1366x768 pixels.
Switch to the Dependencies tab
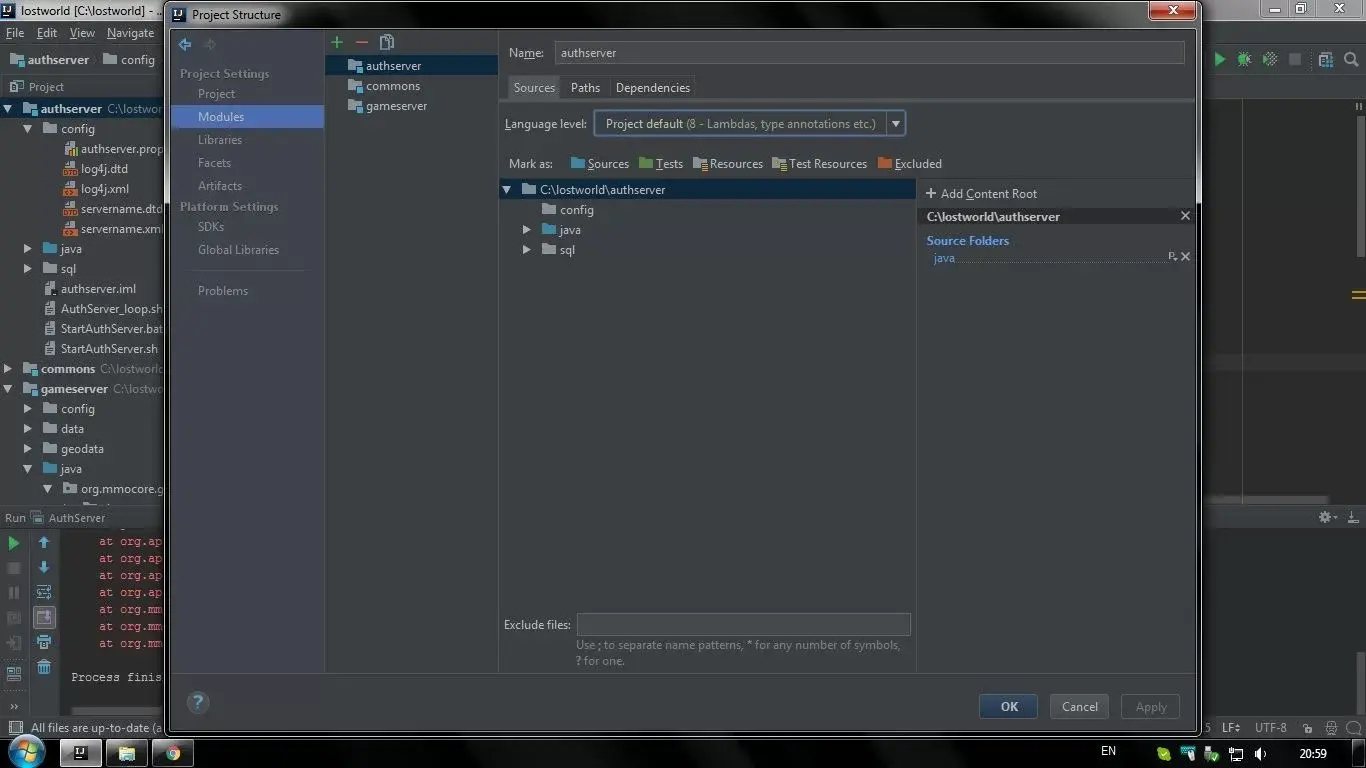[x=653, y=88]
